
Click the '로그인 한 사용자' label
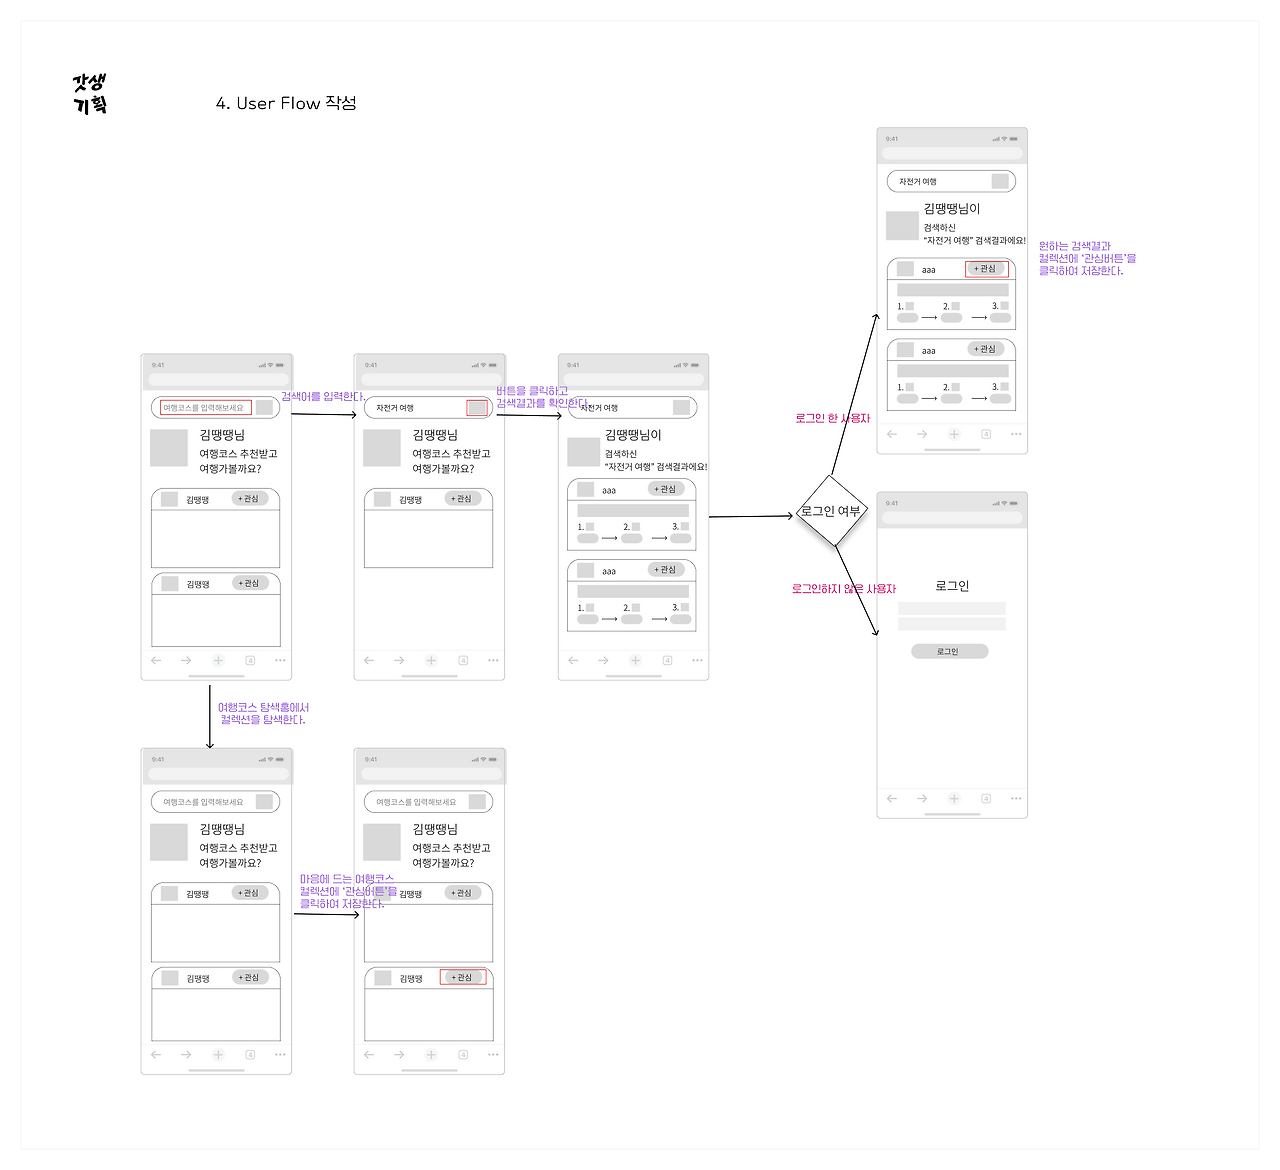click(833, 418)
